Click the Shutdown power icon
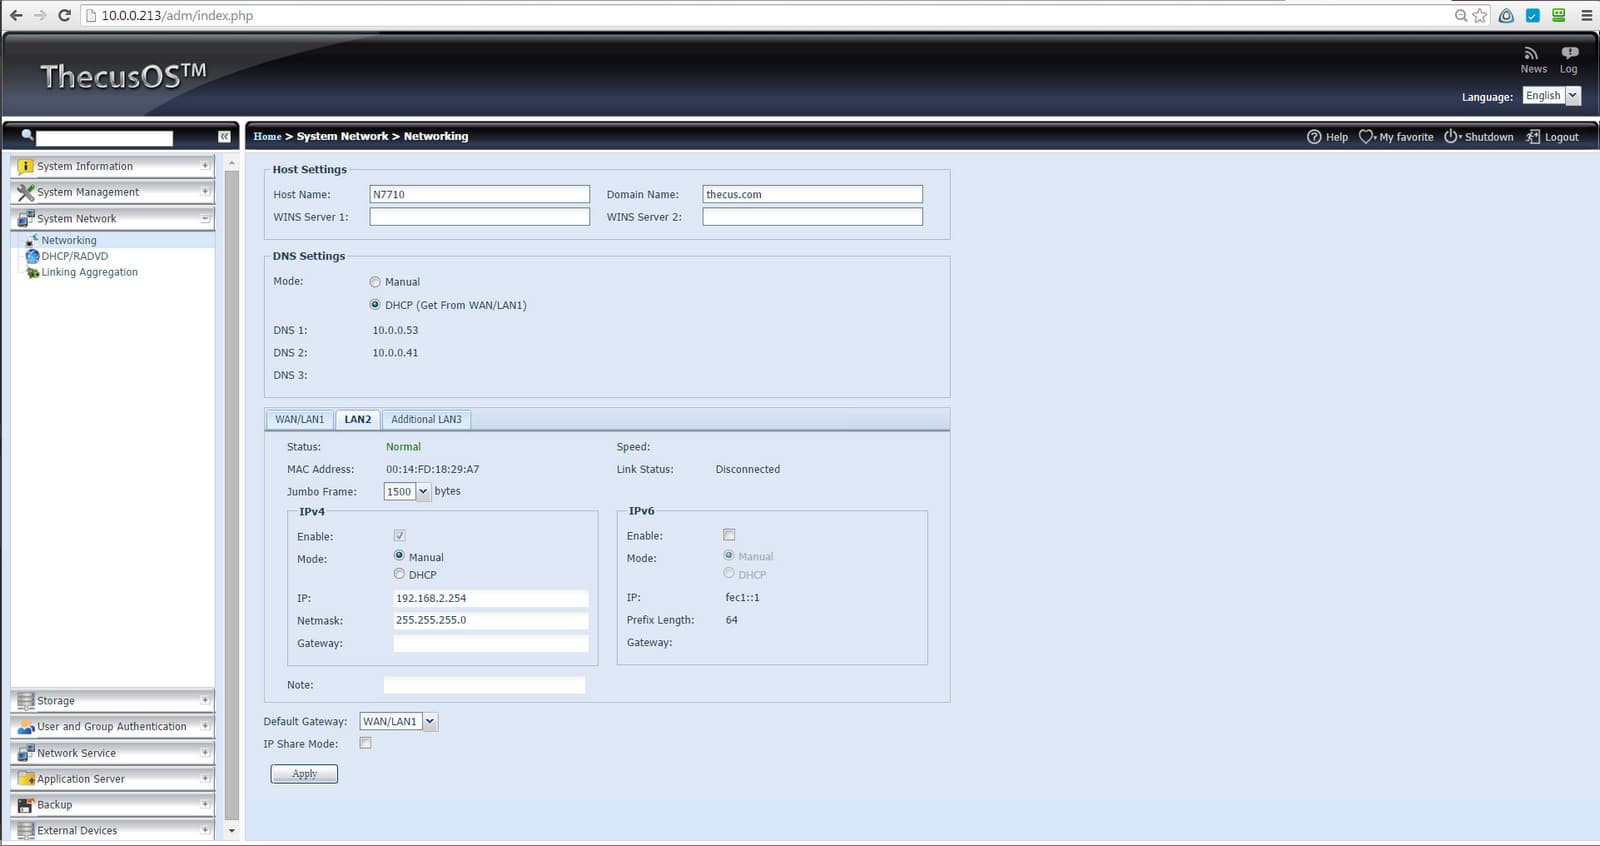 click(1451, 137)
